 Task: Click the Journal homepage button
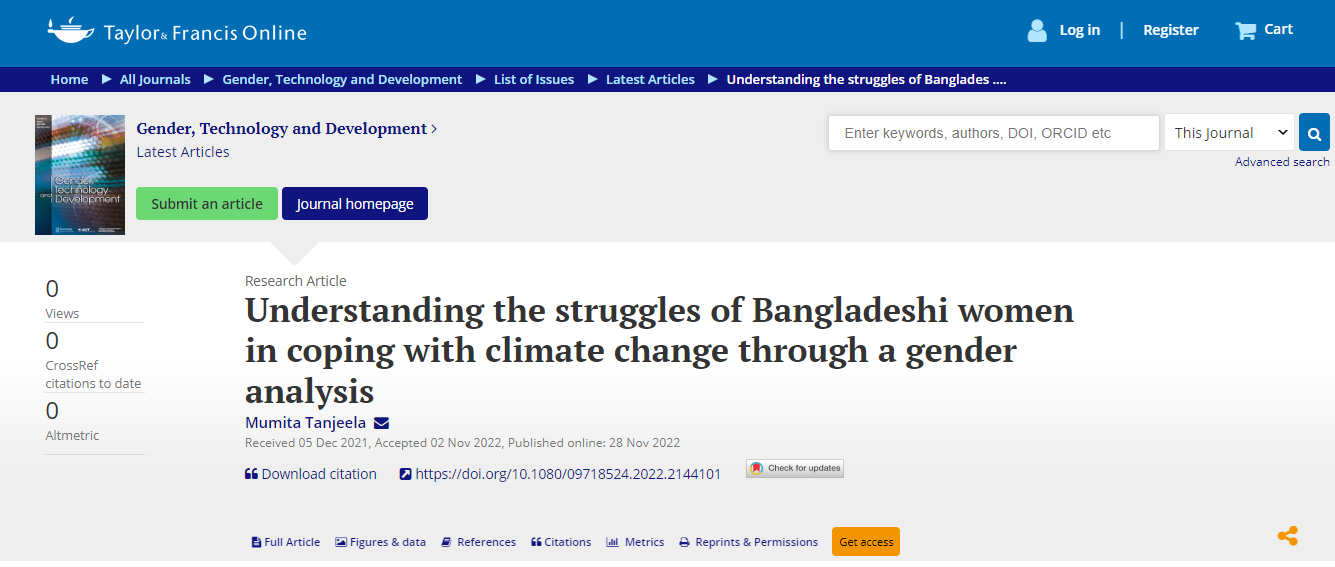355,203
